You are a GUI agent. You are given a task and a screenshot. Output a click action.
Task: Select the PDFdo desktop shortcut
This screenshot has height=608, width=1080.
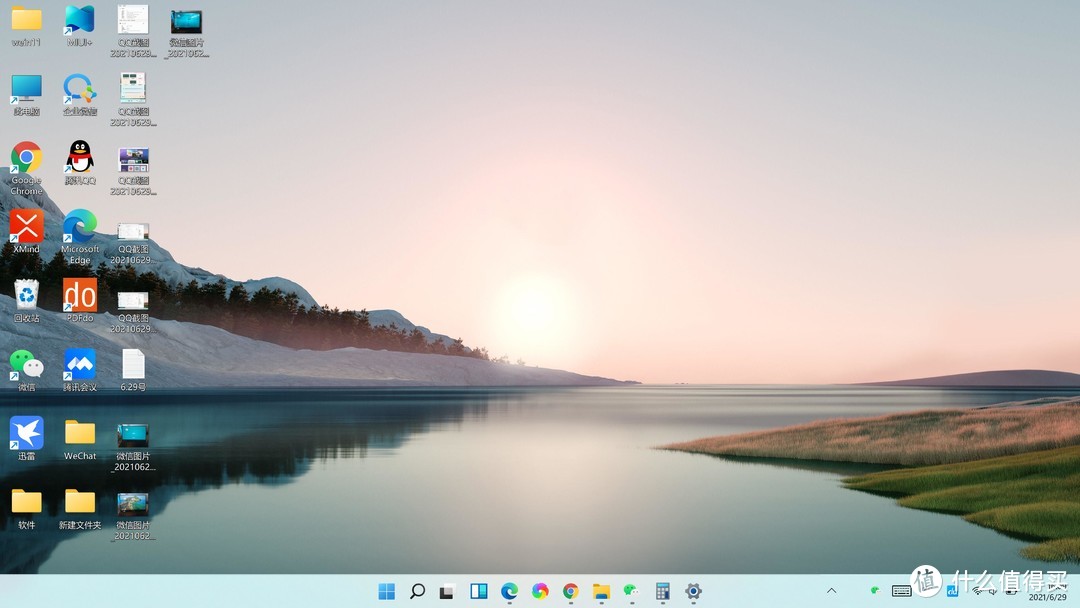(x=80, y=297)
